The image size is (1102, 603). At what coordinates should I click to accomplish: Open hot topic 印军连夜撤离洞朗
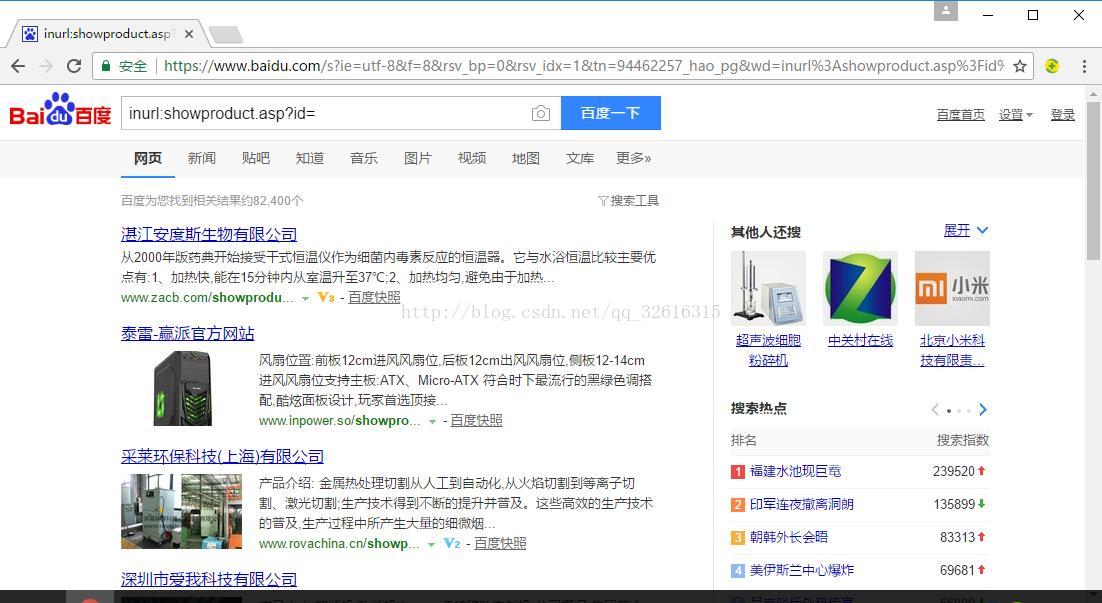coord(802,504)
